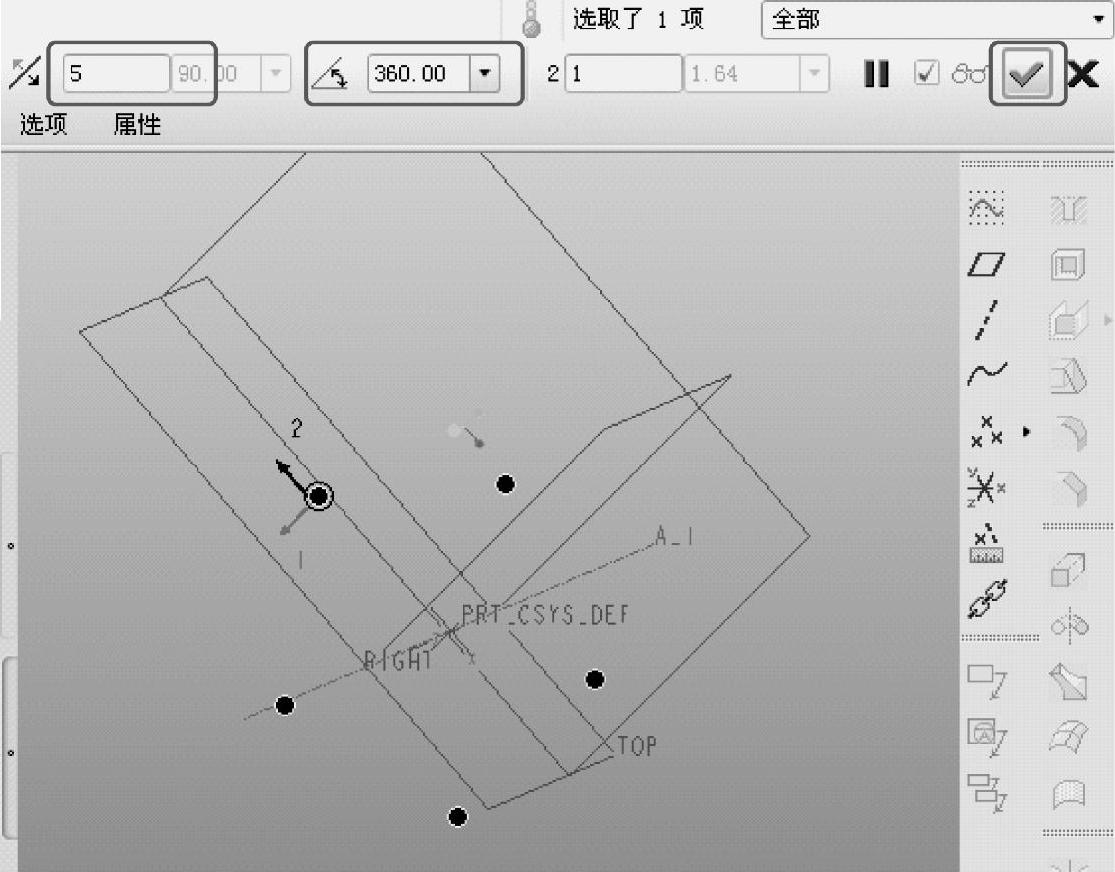Confirm the feature with the green checkmark
This screenshot has height=872, width=1115.
[1028, 74]
